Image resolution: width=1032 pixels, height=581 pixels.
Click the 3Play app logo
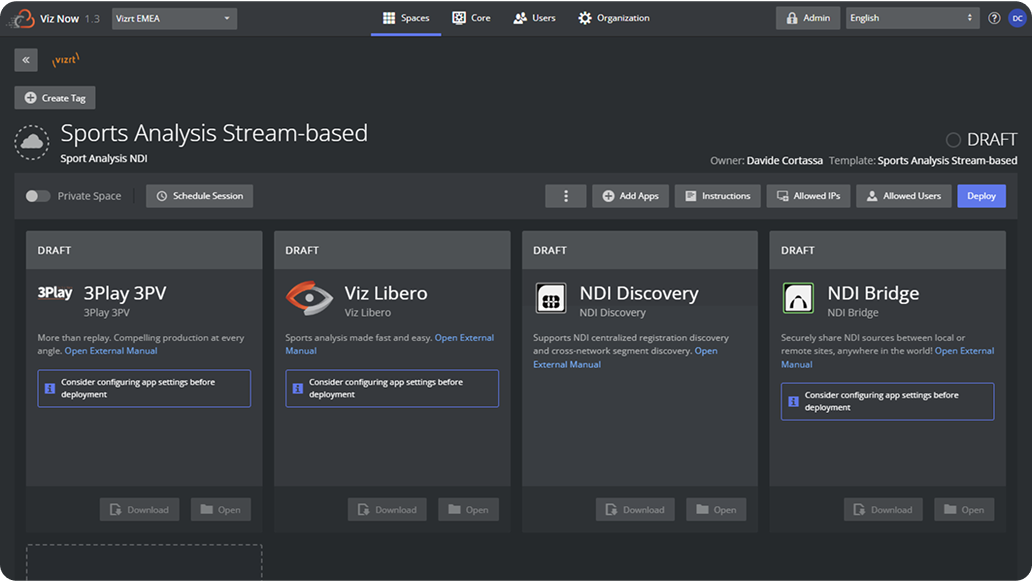tap(55, 293)
